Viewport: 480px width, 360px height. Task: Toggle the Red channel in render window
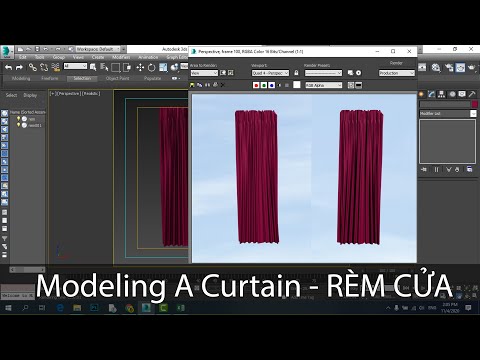pyautogui.click(x=256, y=86)
